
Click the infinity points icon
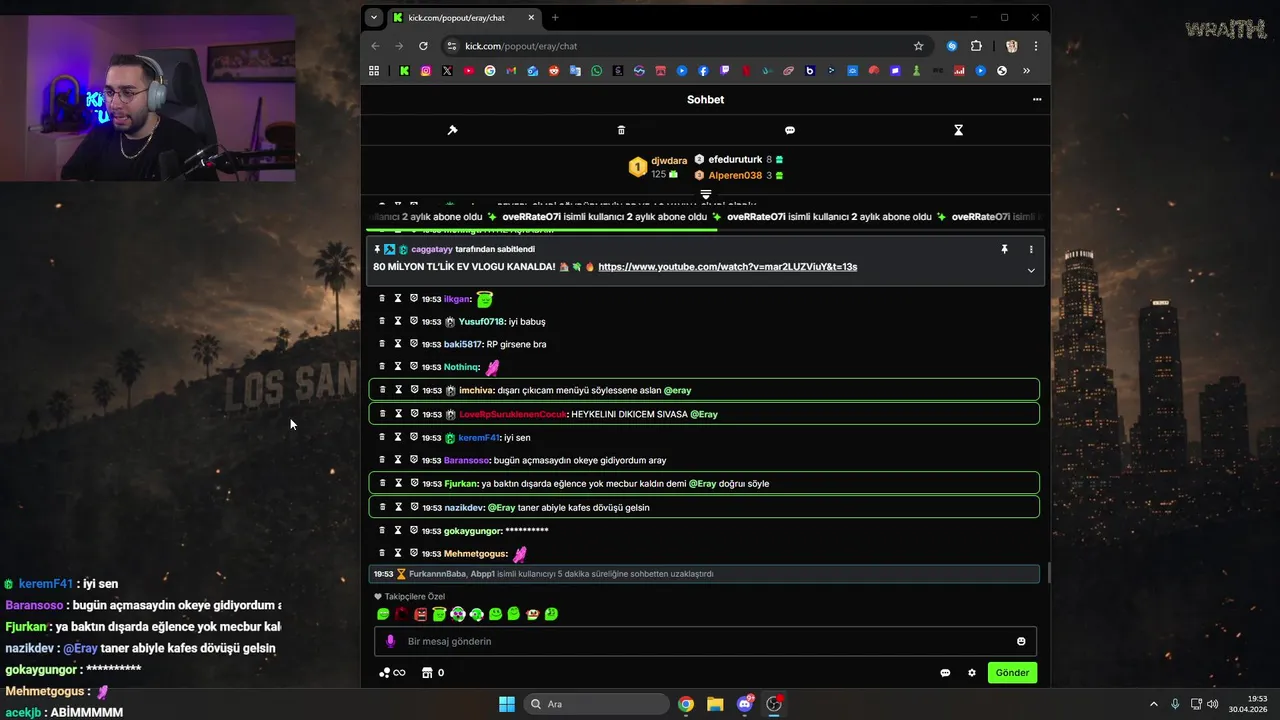click(x=392, y=673)
